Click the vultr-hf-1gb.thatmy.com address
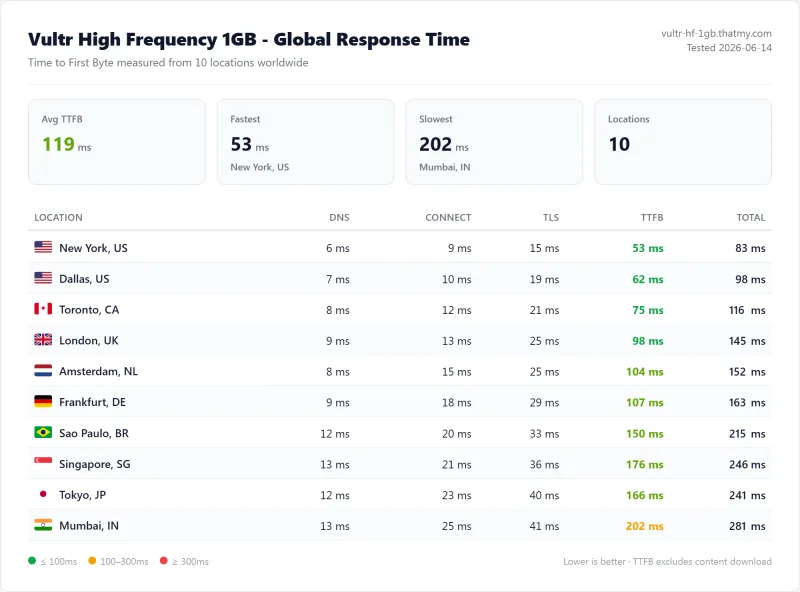 (x=716, y=34)
